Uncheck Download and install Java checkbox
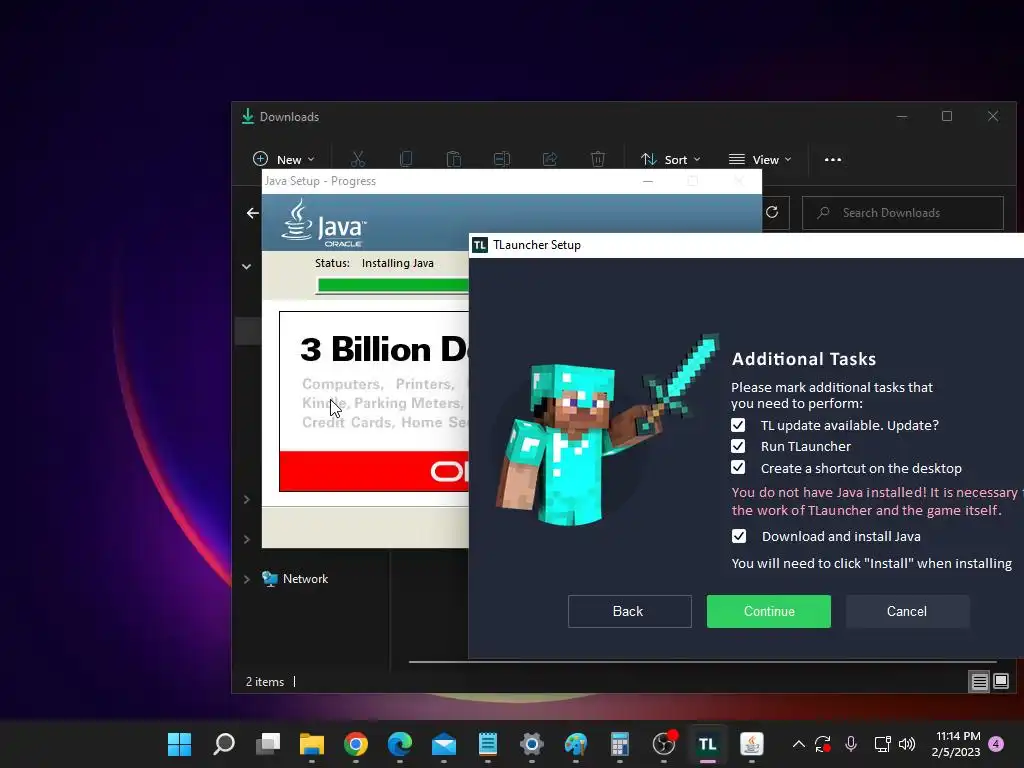Viewport: 1024px width, 768px height. (x=739, y=536)
